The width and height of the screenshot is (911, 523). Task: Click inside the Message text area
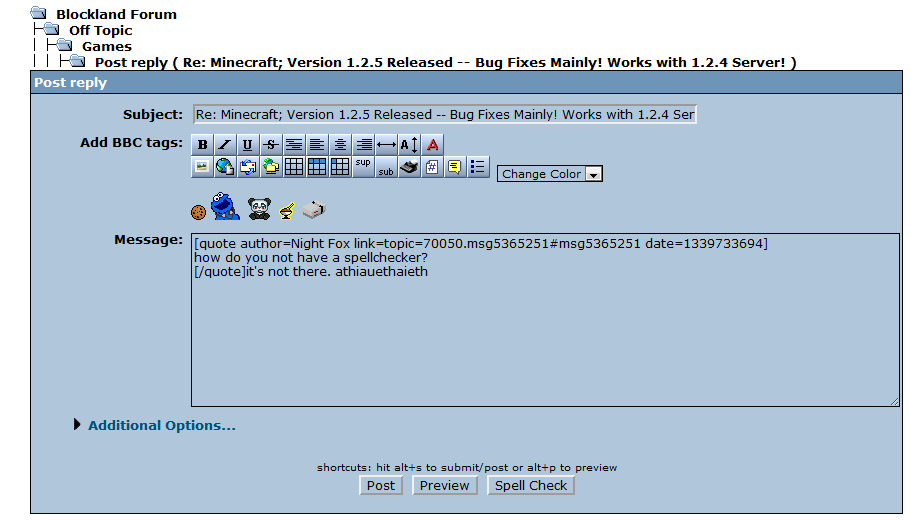pyautogui.click(x=545, y=320)
